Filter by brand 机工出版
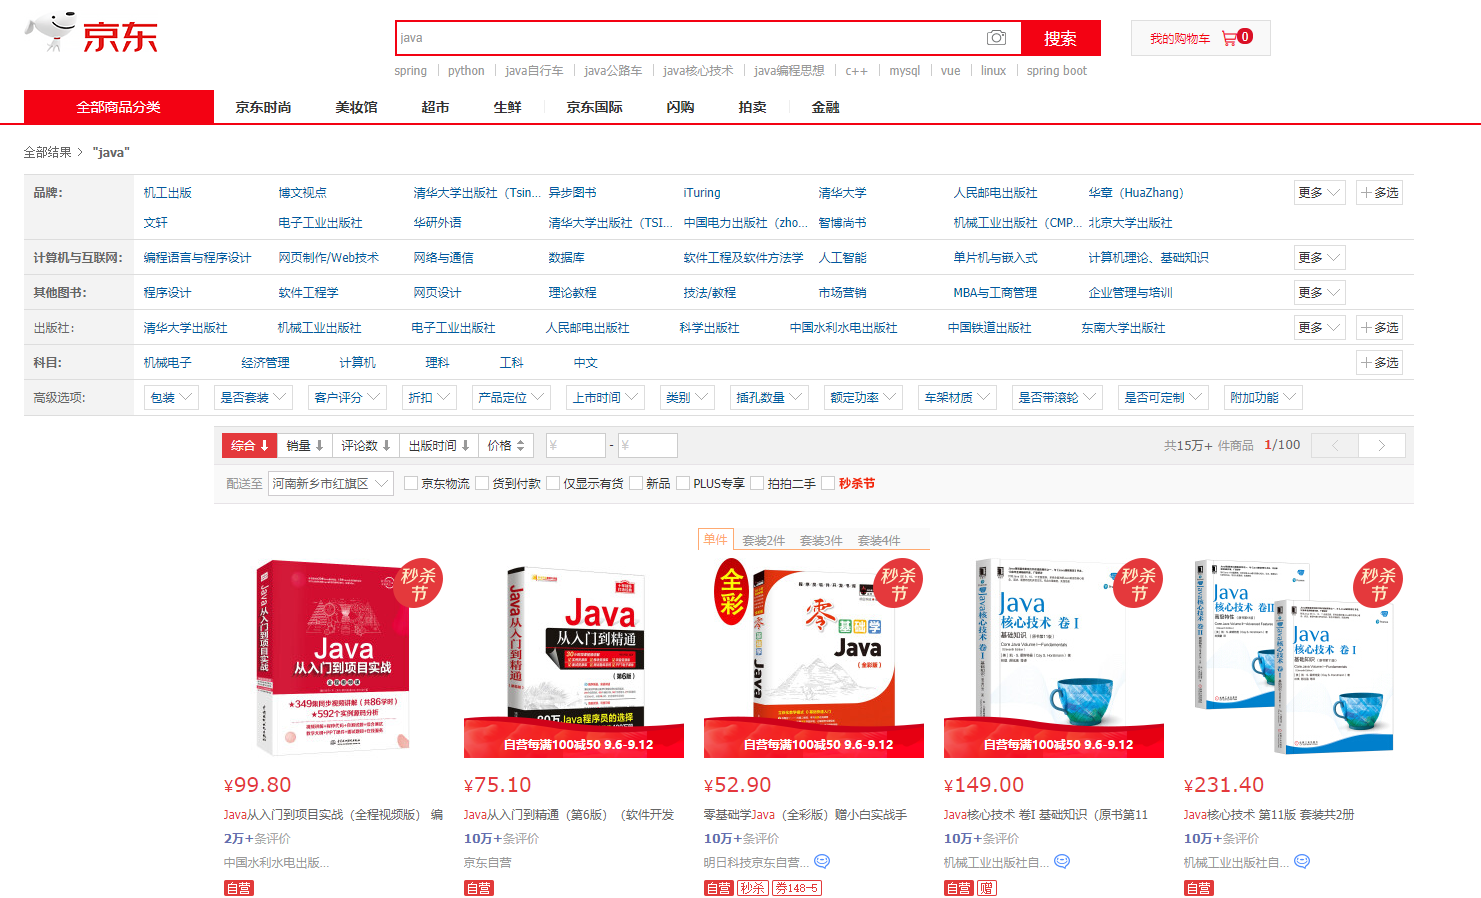The height and width of the screenshot is (898, 1481). point(168,193)
